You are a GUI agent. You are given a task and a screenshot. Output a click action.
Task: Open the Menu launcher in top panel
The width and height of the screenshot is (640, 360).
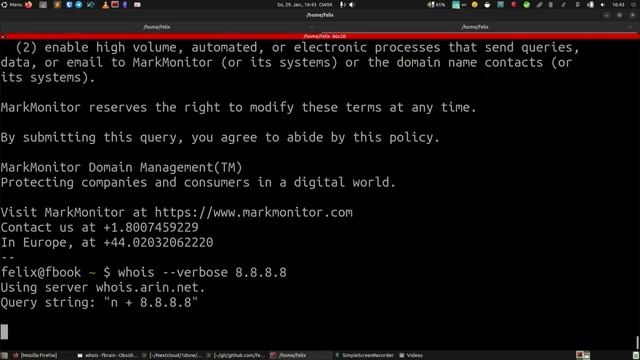12,4
